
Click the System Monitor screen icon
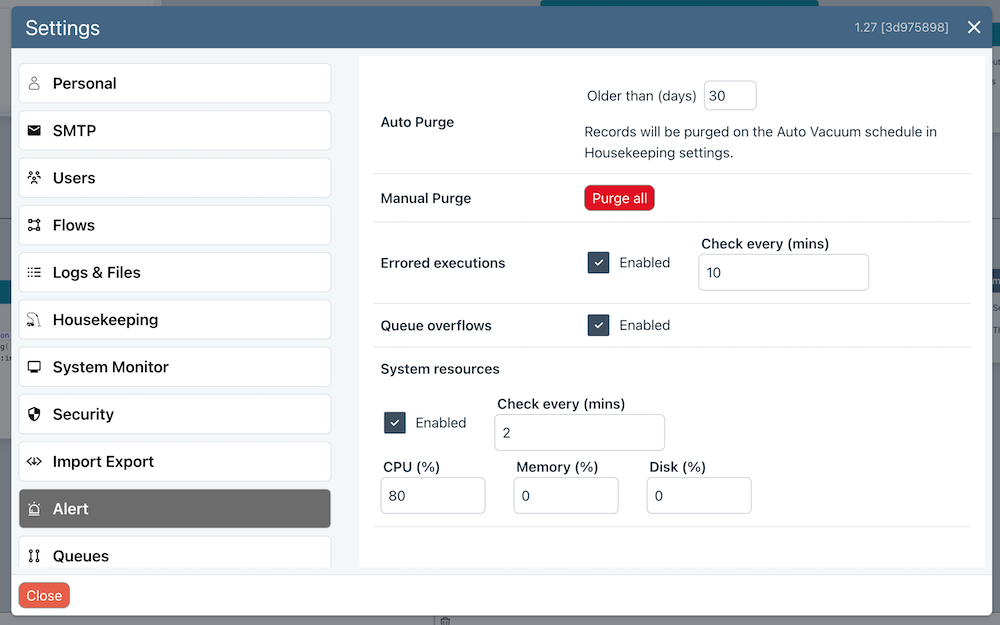click(x=34, y=367)
